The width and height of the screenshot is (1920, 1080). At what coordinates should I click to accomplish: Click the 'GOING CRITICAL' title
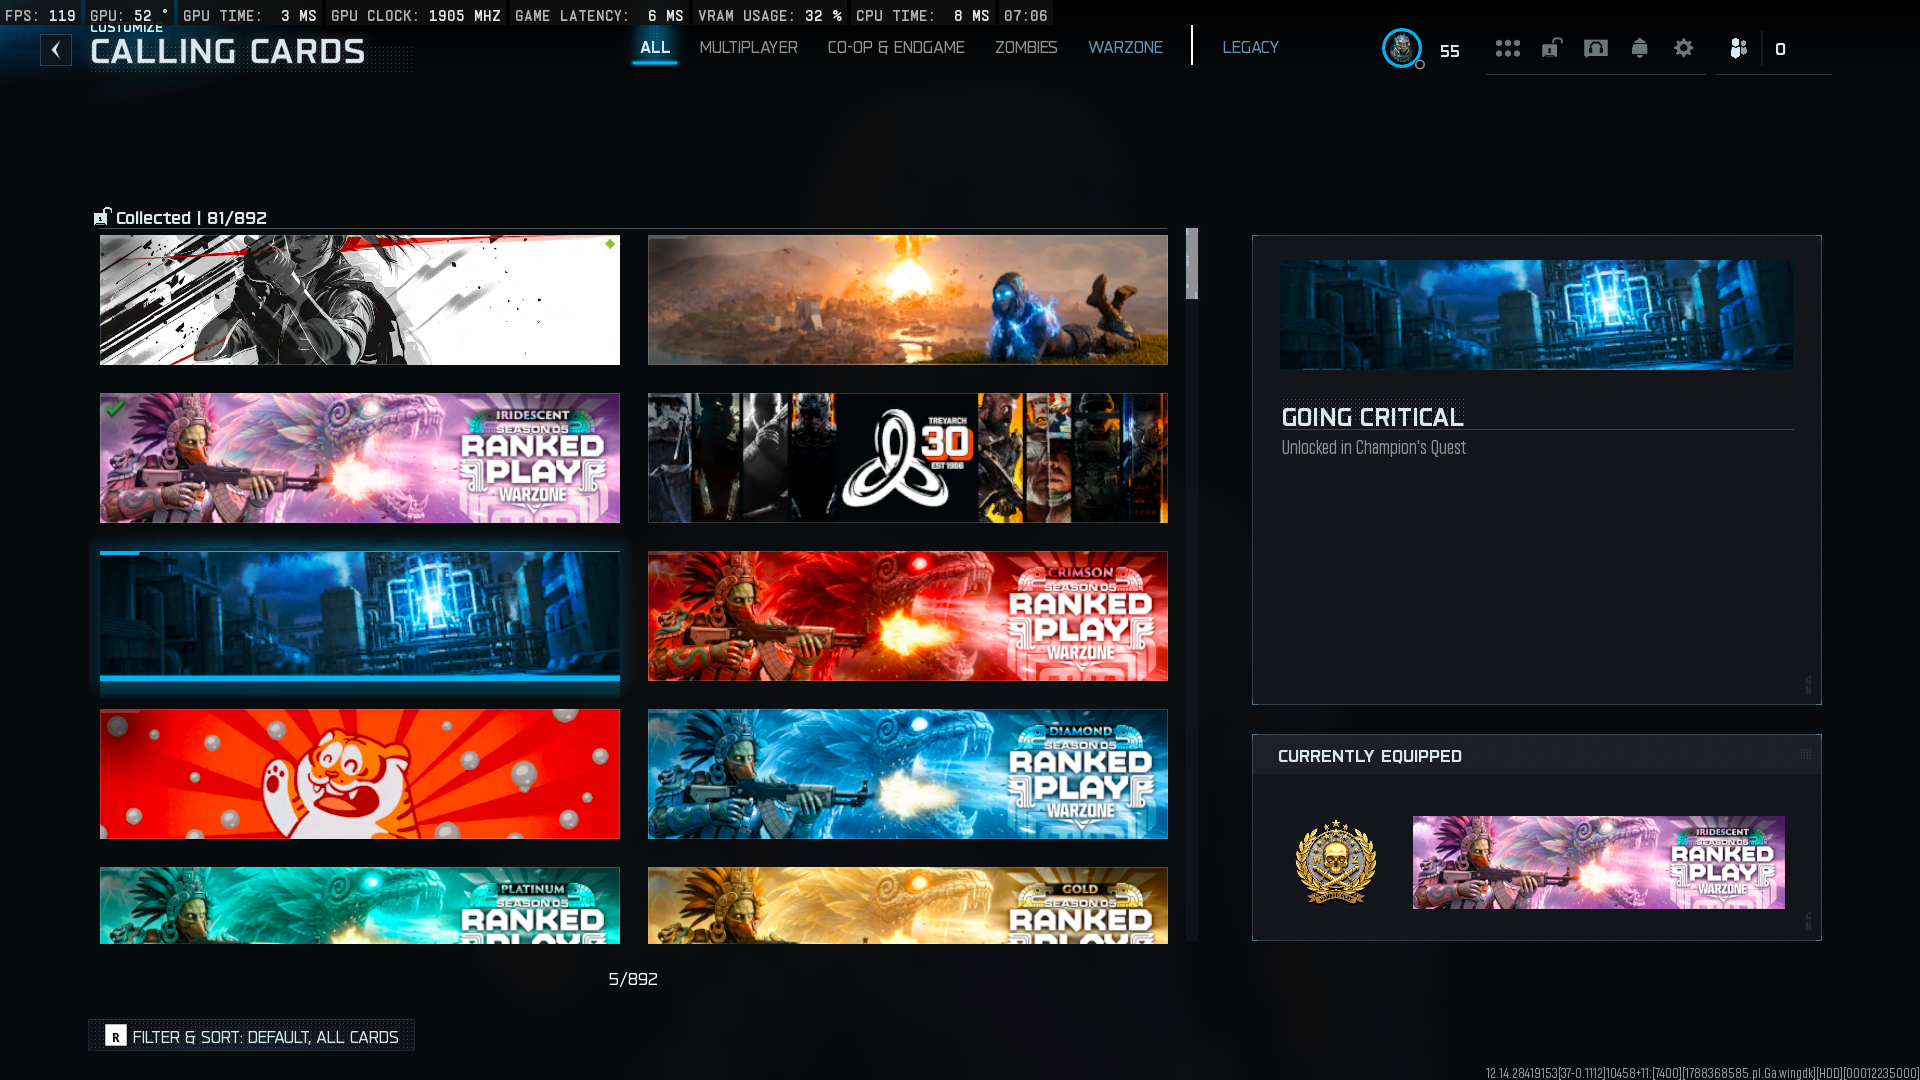(1372, 417)
